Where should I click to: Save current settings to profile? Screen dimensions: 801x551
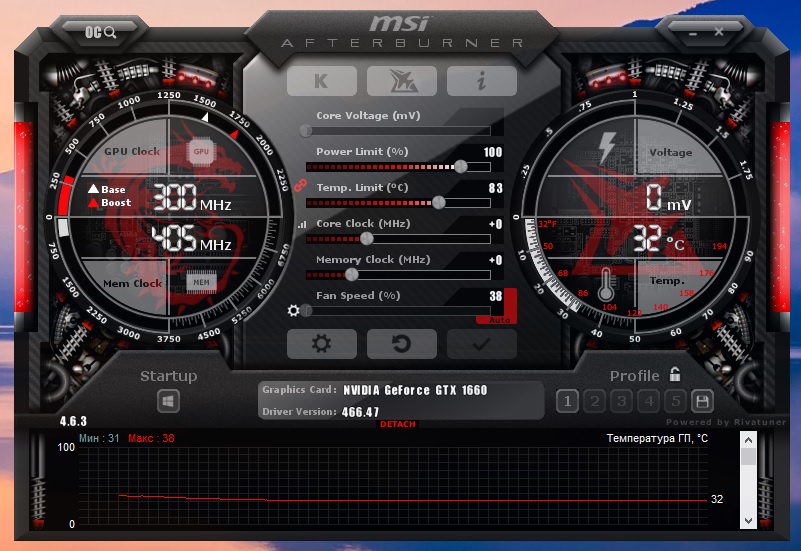[x=702, y=401]
